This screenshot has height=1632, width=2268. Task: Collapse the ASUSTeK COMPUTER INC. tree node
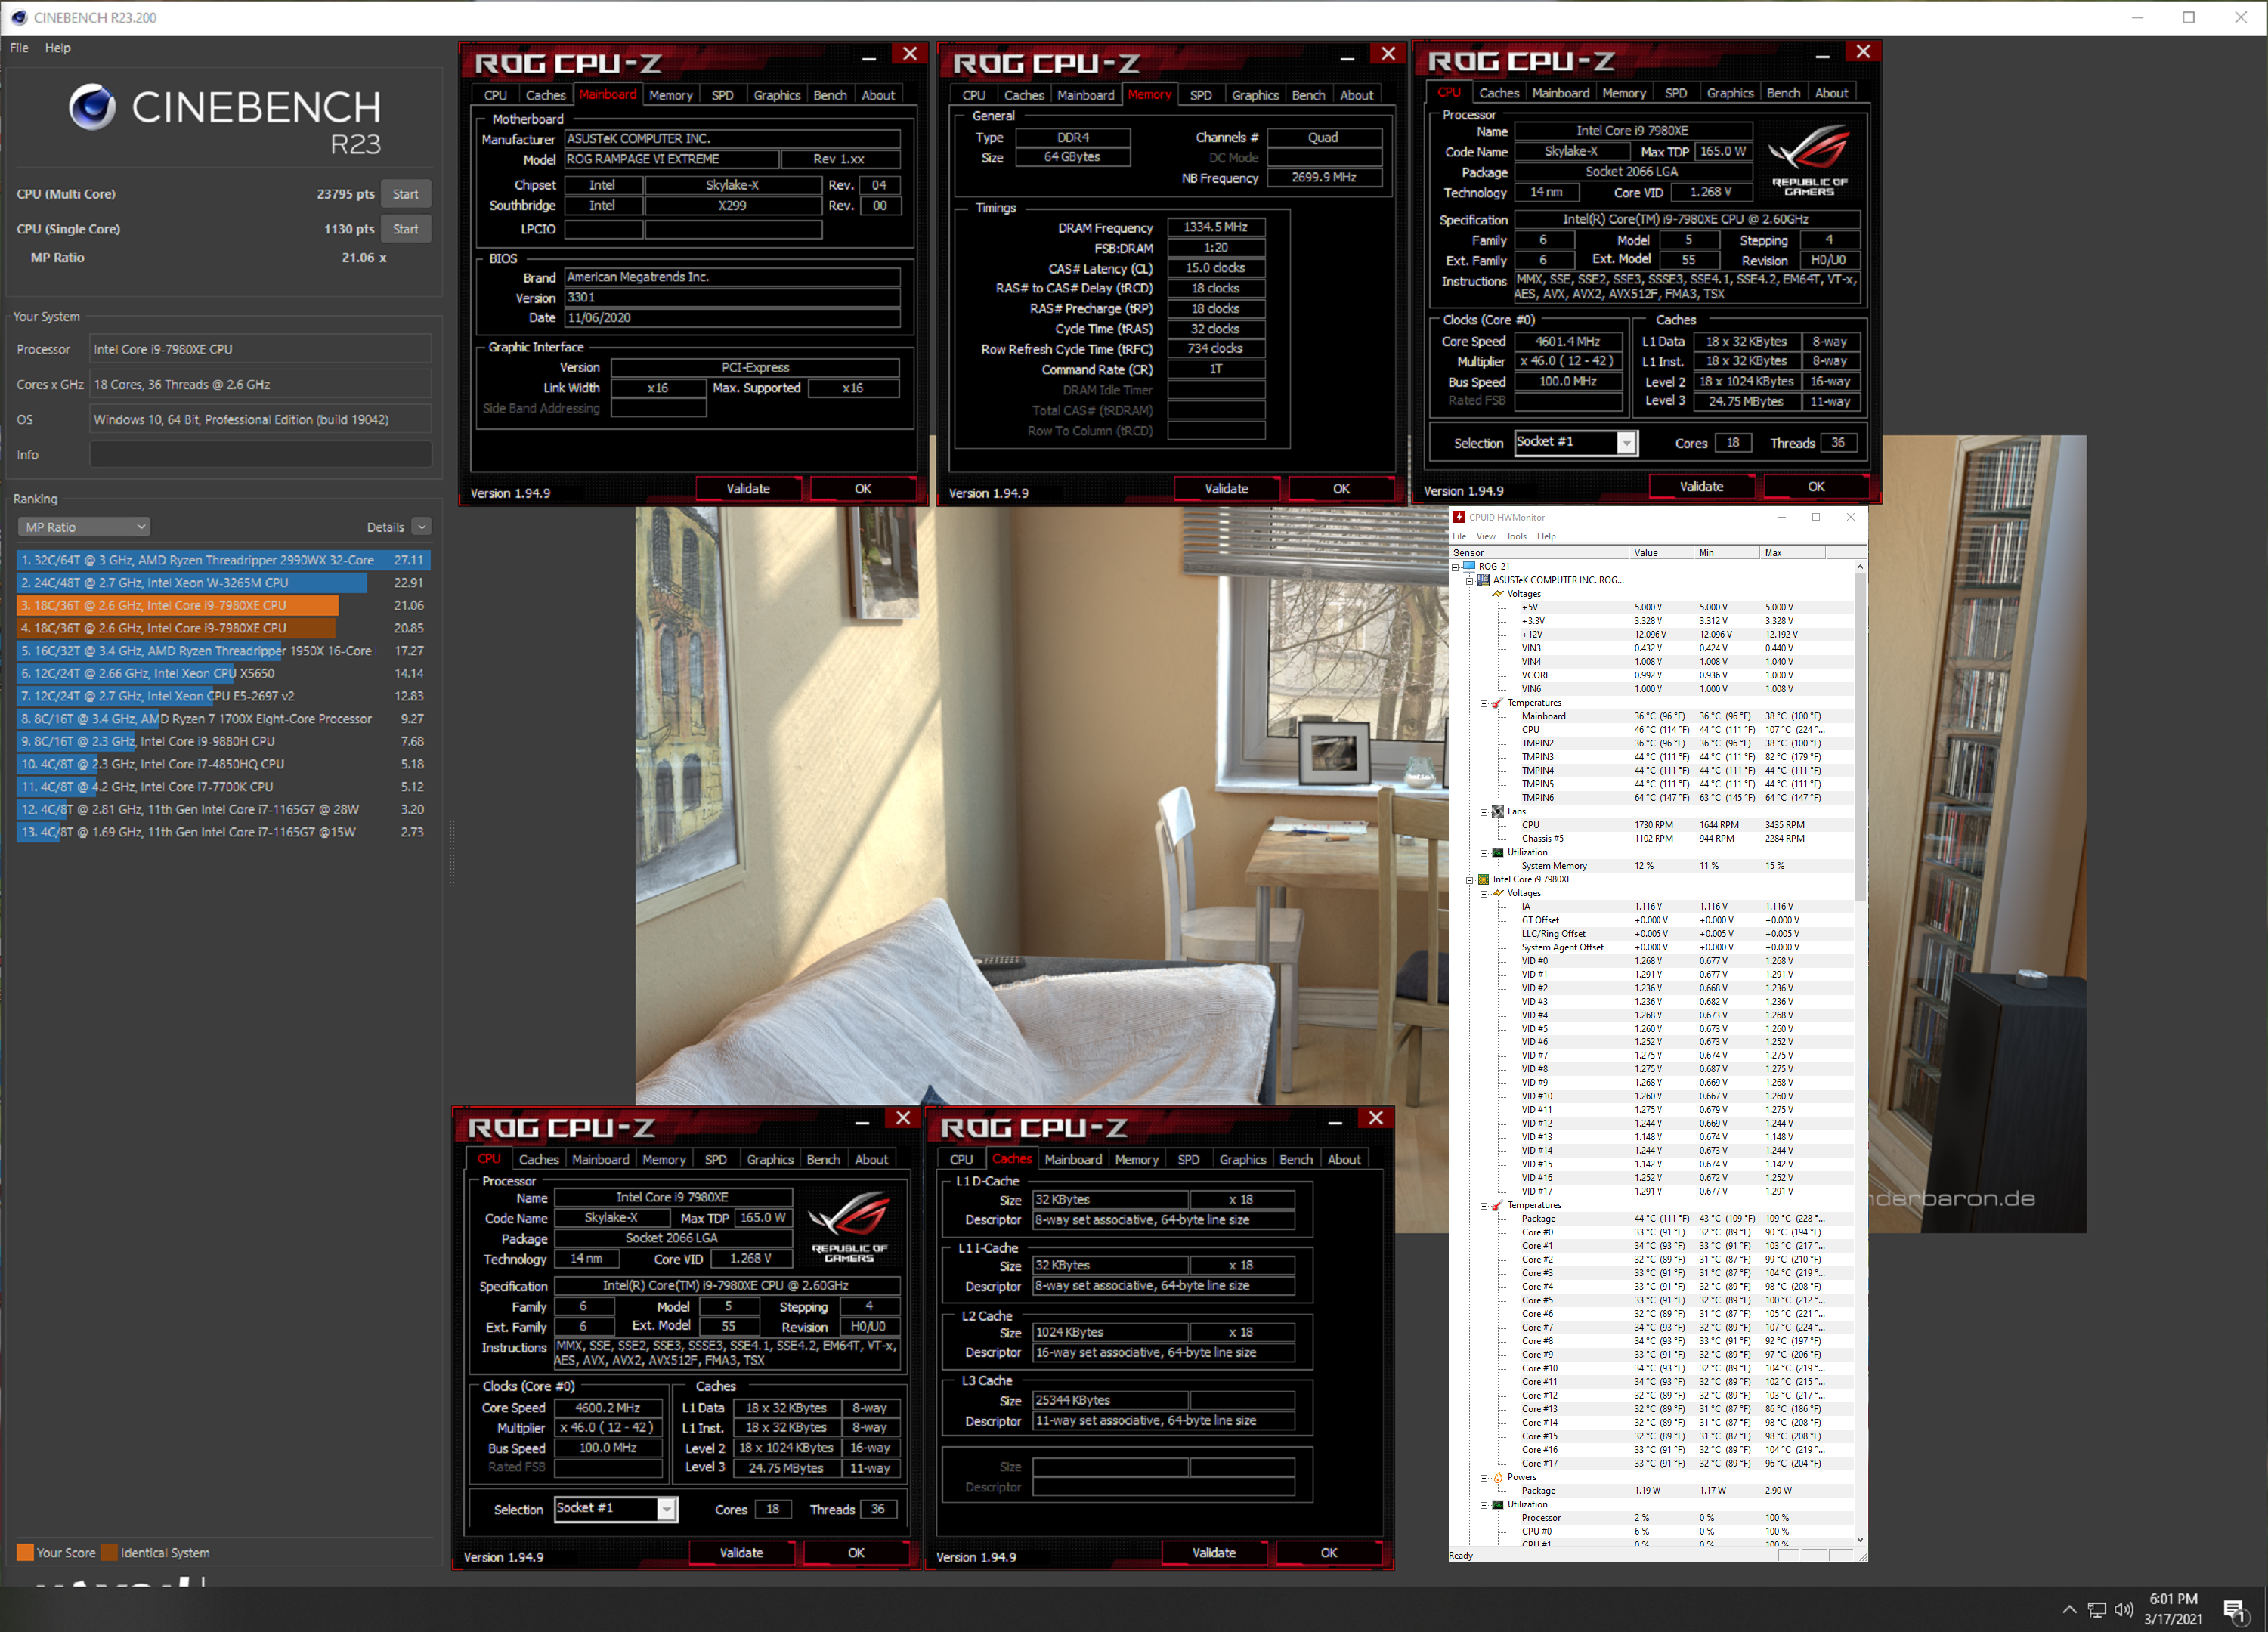tap(1469, 580)
